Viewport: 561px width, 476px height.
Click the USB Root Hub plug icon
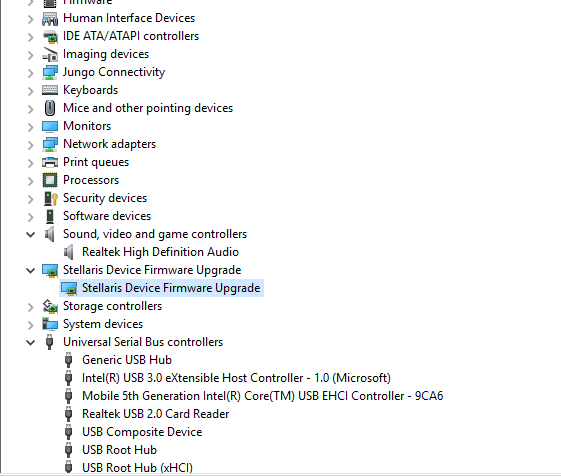coord(68,450)
